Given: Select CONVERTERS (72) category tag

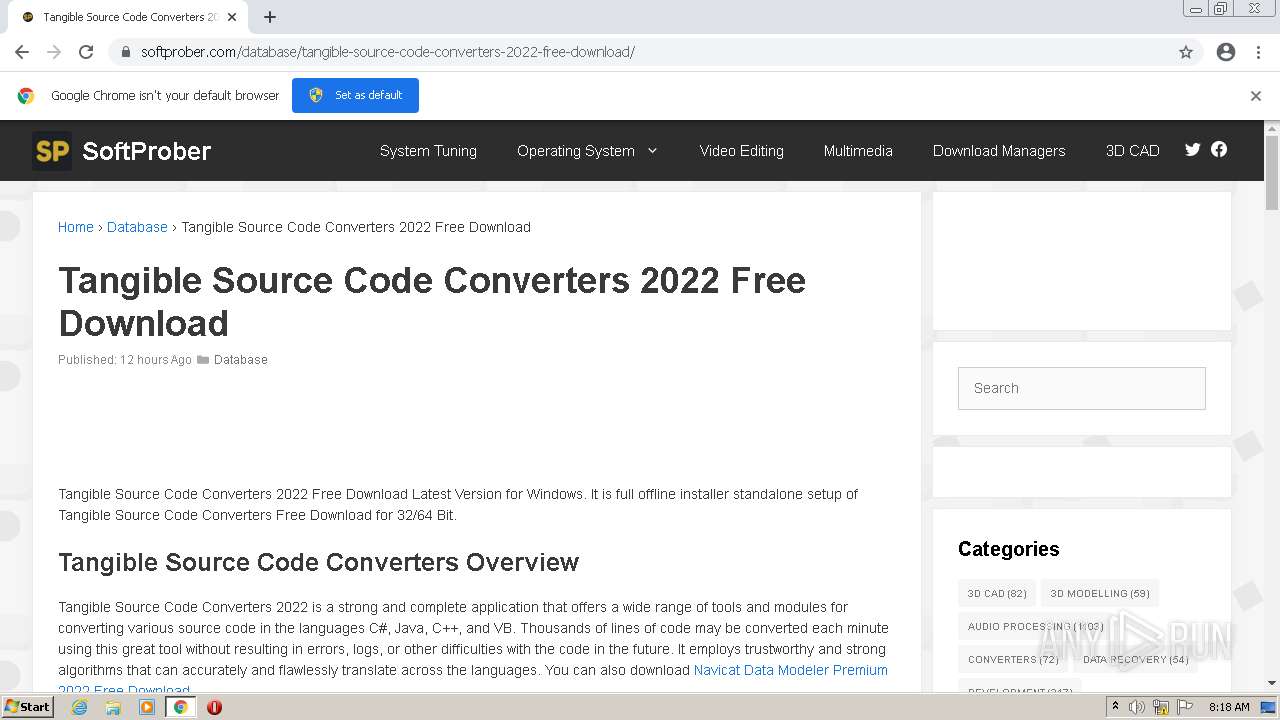Looking at the screenshot, I should pos(1013,659).
